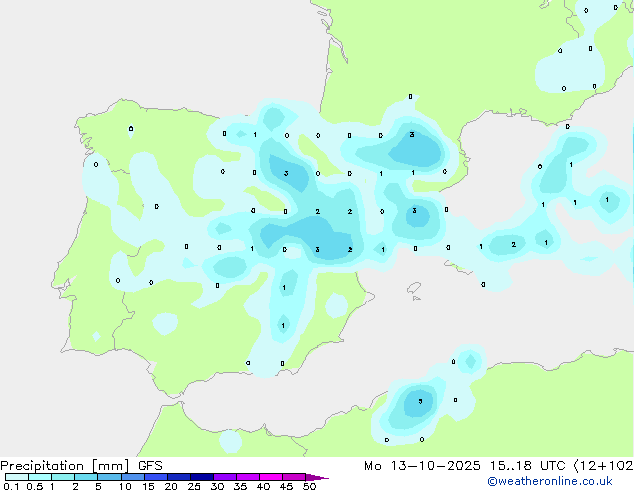The width and height of the screenshot is (634, 490).
Task: Click the legend swatch between 1 and 2
Action: pyautogui.click(x=63, y=477)
